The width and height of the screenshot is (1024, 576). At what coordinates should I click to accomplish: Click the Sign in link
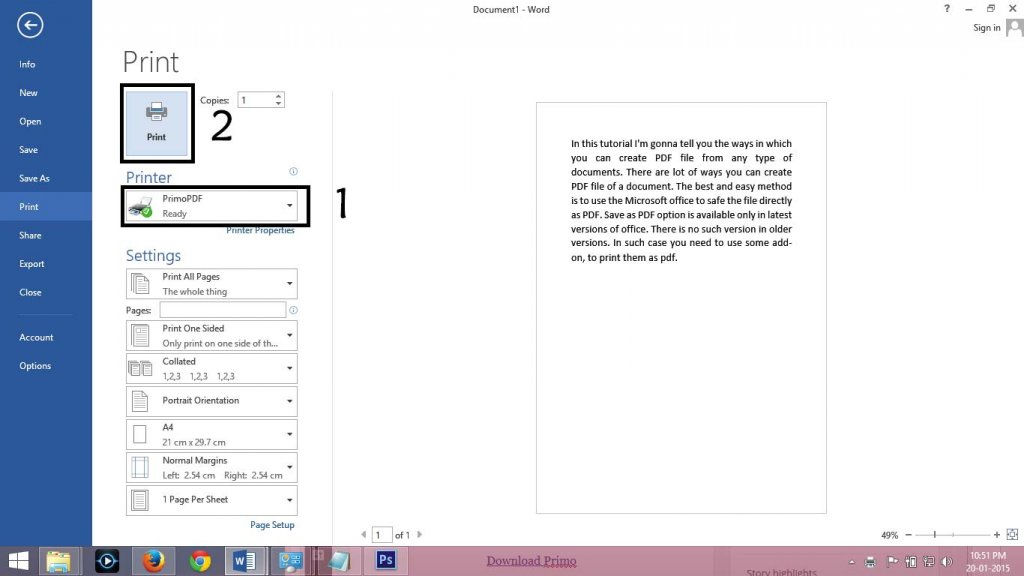click(x=986, y=27)
